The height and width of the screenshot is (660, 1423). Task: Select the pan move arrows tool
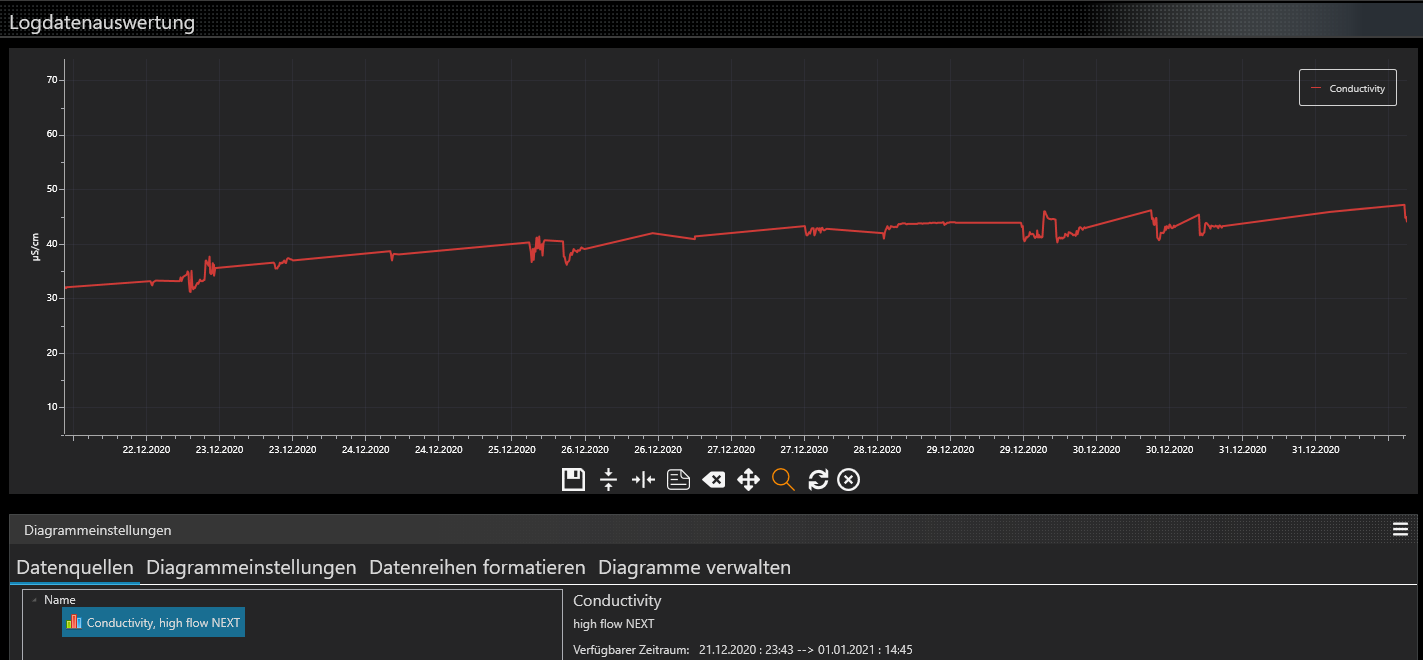coord(748,480)
